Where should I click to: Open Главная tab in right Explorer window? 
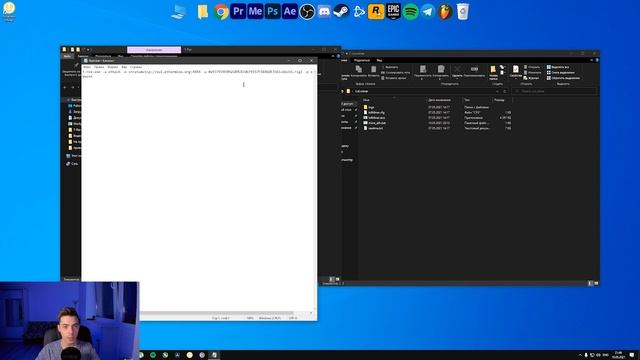[344, 60]
